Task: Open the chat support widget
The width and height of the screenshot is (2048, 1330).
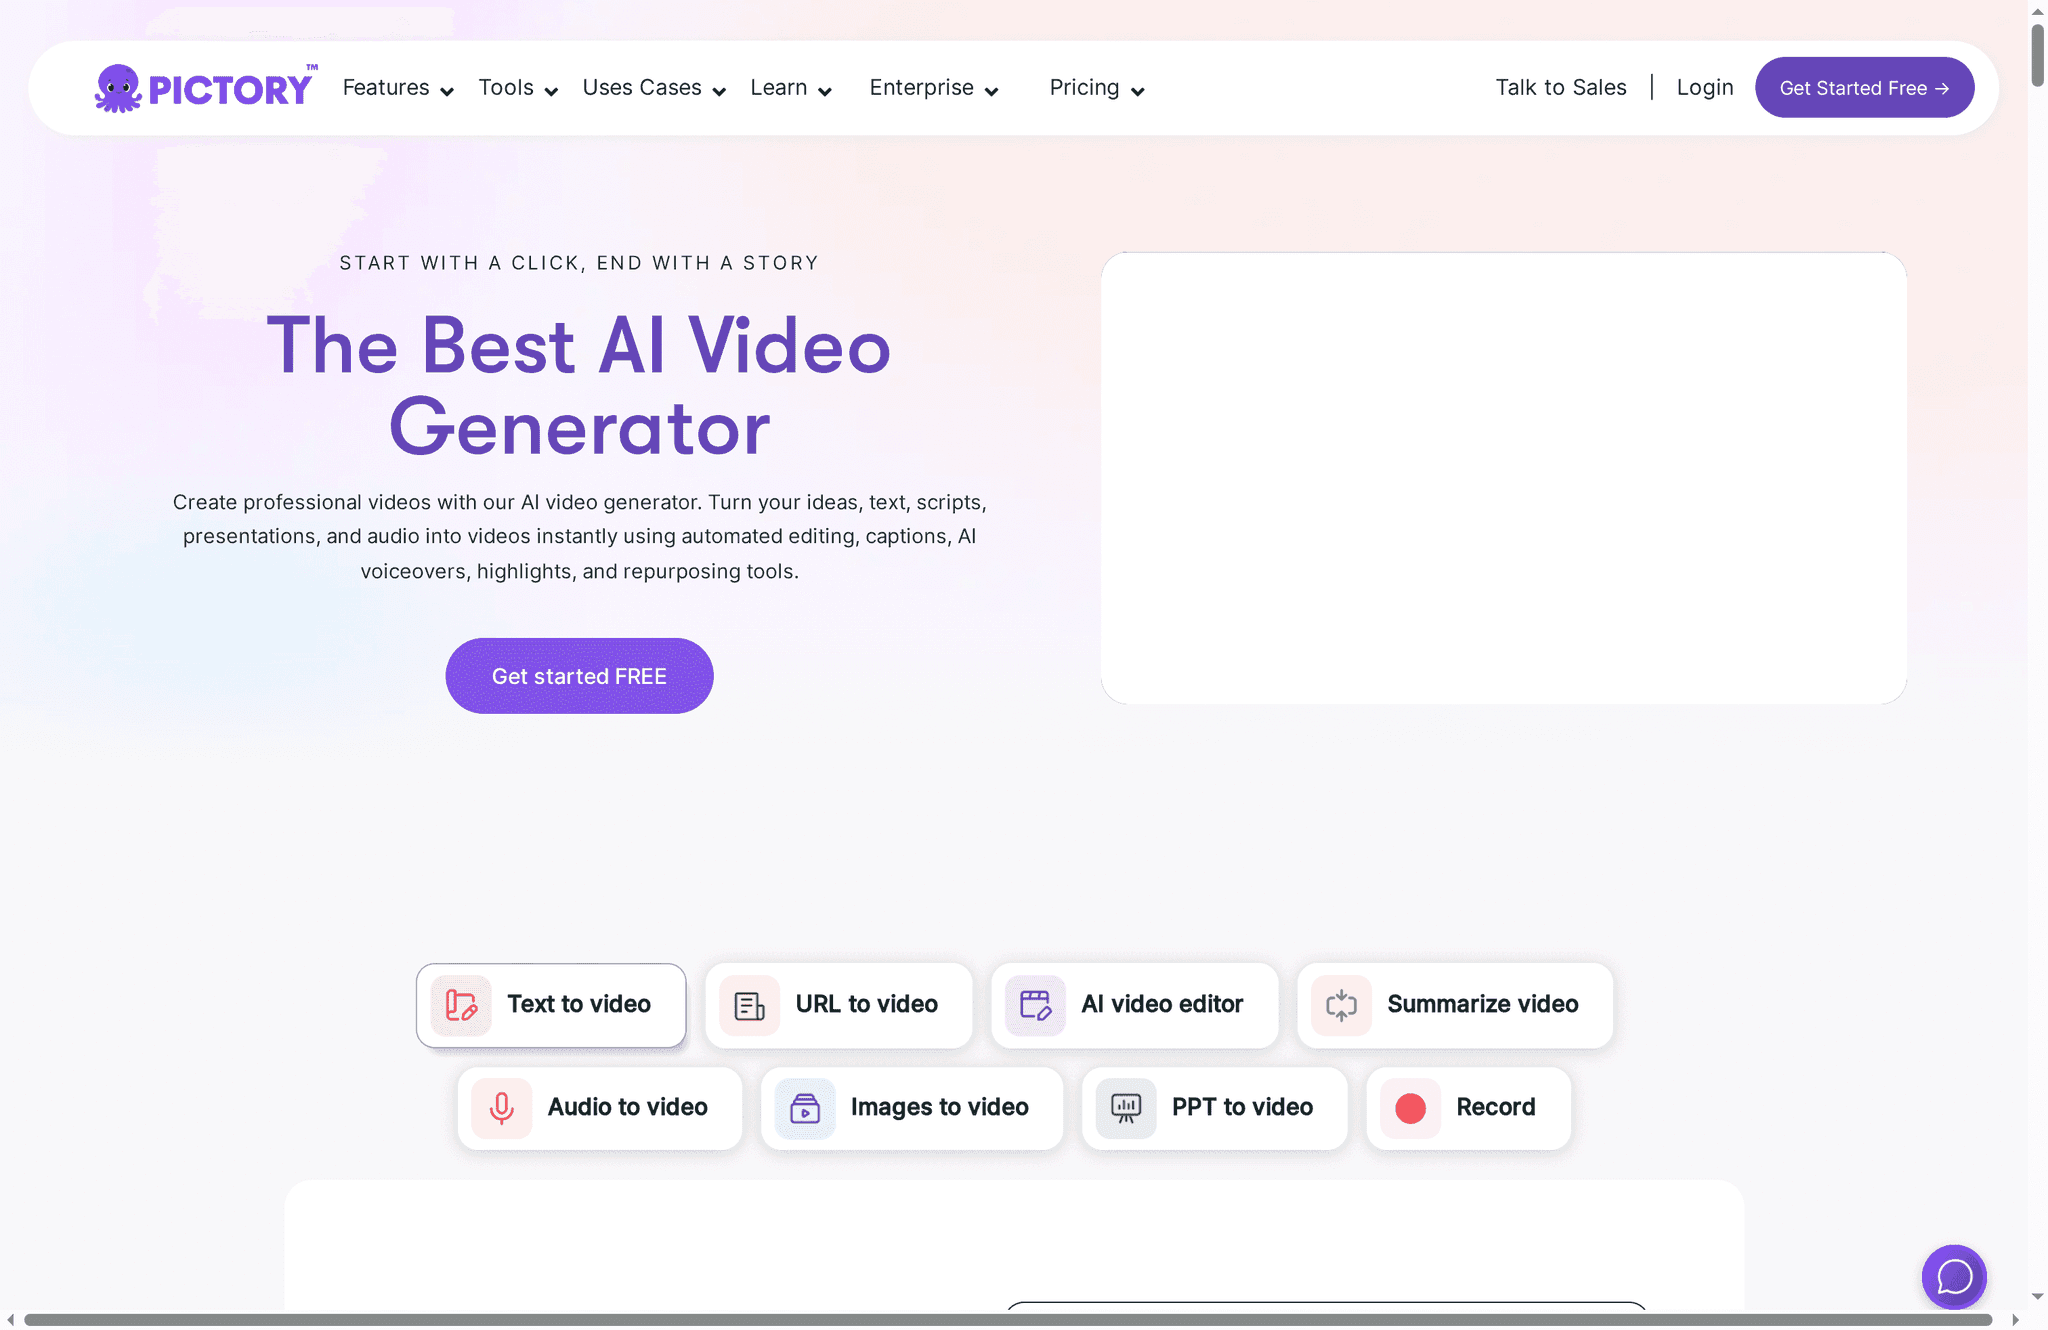Action: pyautogui.click(x=1954, y=1277)
